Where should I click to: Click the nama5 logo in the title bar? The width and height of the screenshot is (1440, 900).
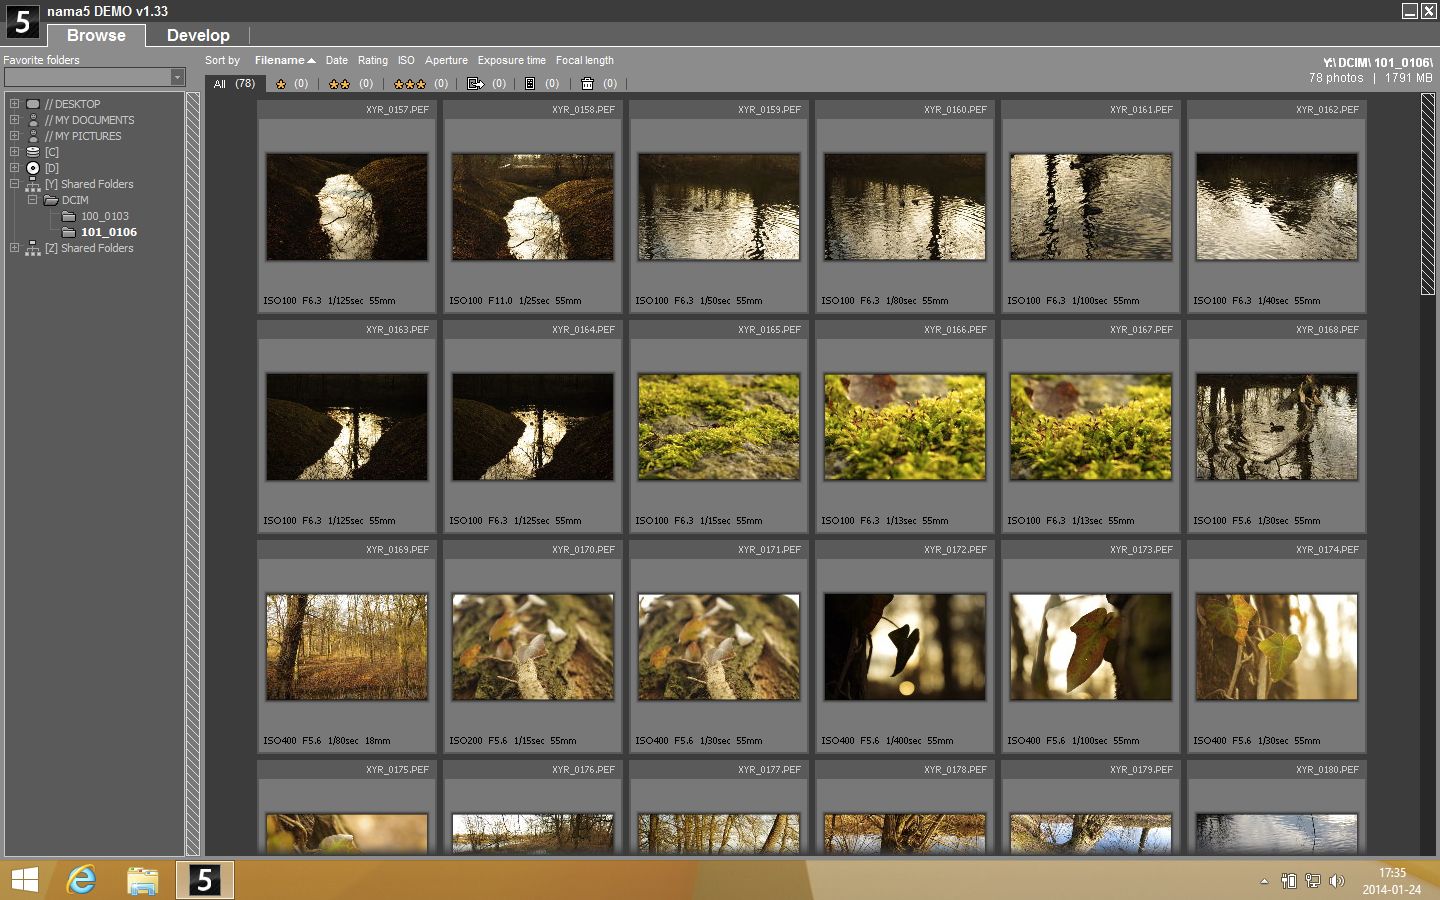(22, 21)
